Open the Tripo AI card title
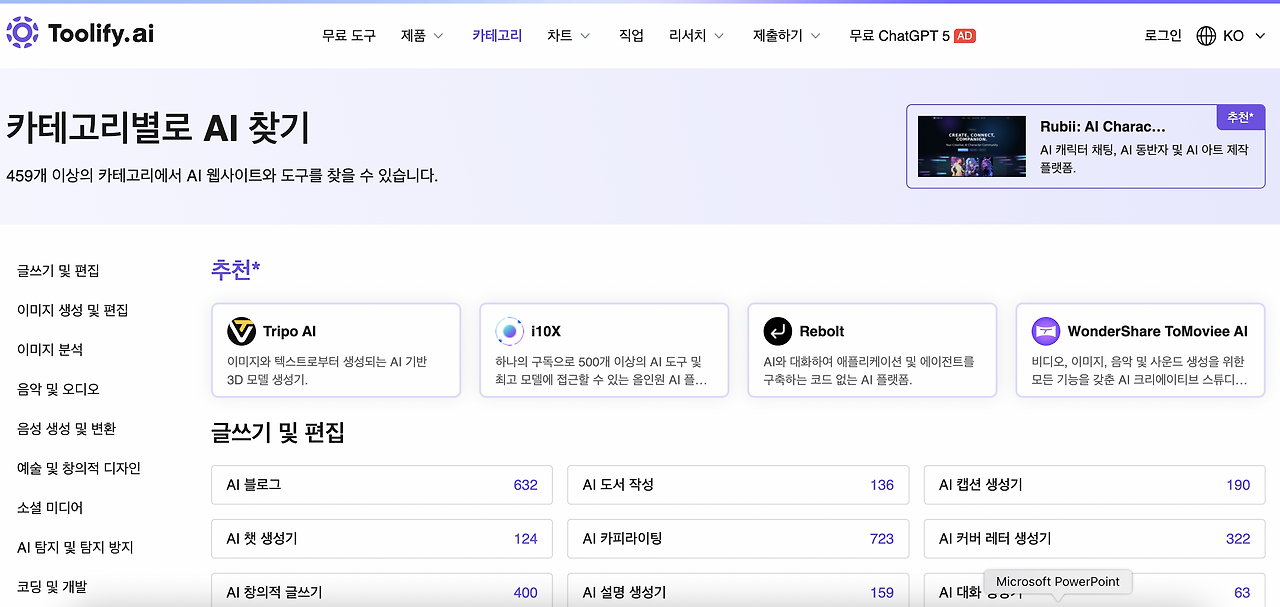1280x607 pixels. (x=290, y=331)
